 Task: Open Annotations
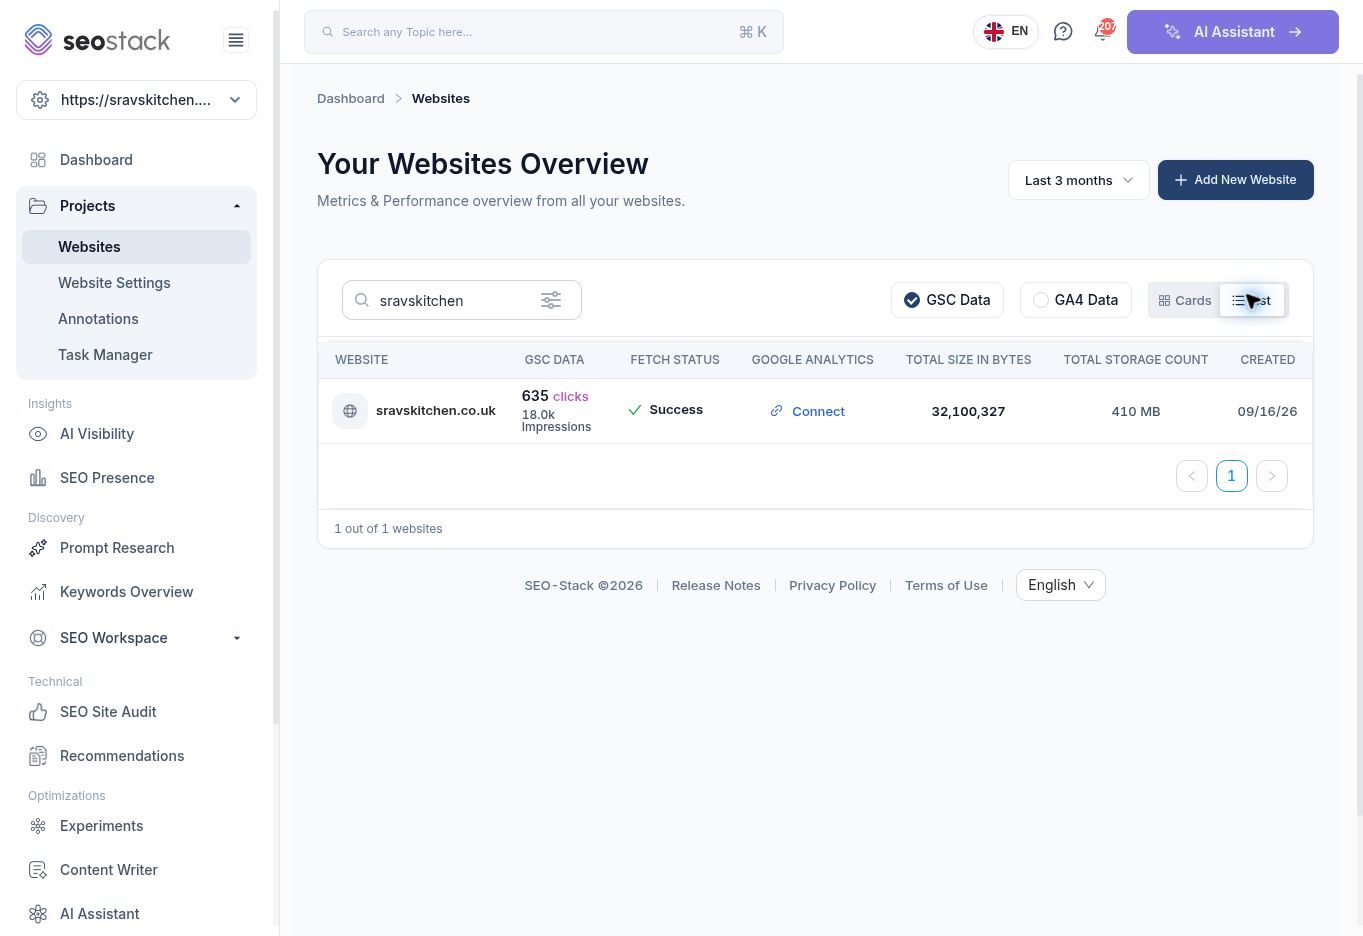pyautogui.click(x=136, y=319)
